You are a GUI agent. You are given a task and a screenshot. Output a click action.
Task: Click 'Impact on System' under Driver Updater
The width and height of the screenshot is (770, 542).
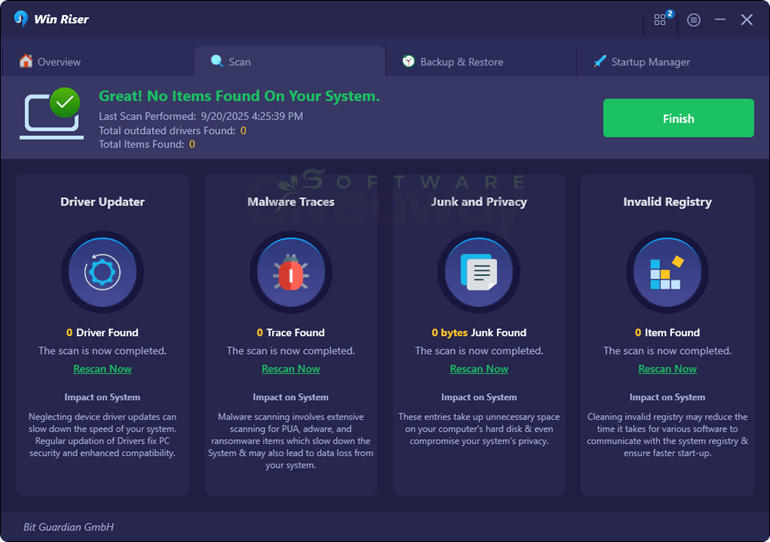pyautogui.click(x=102, y=397)
